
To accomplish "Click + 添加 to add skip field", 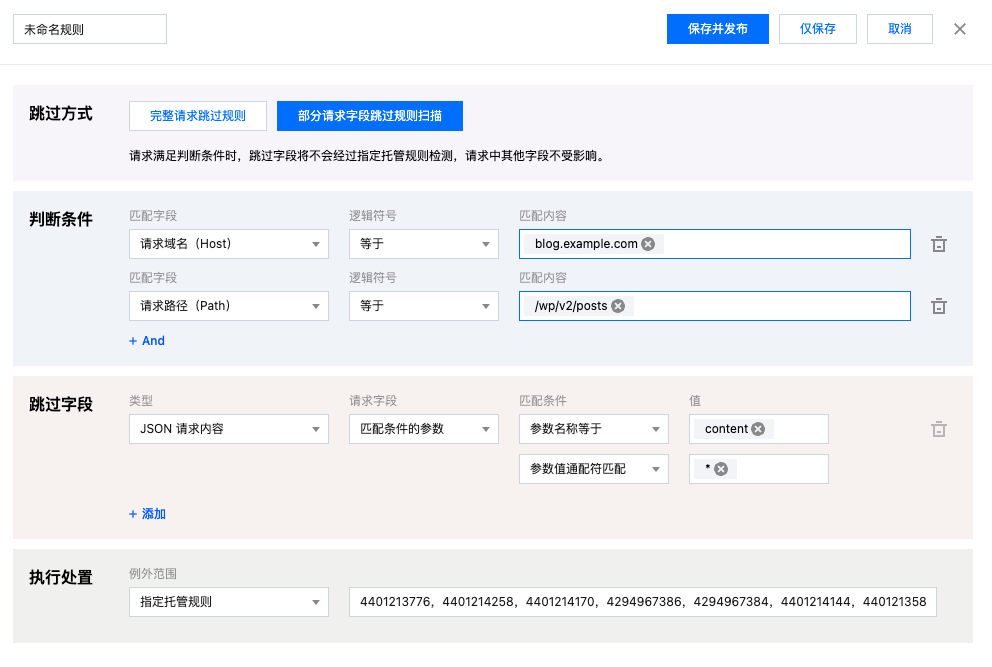I will (x=147, y=514).
